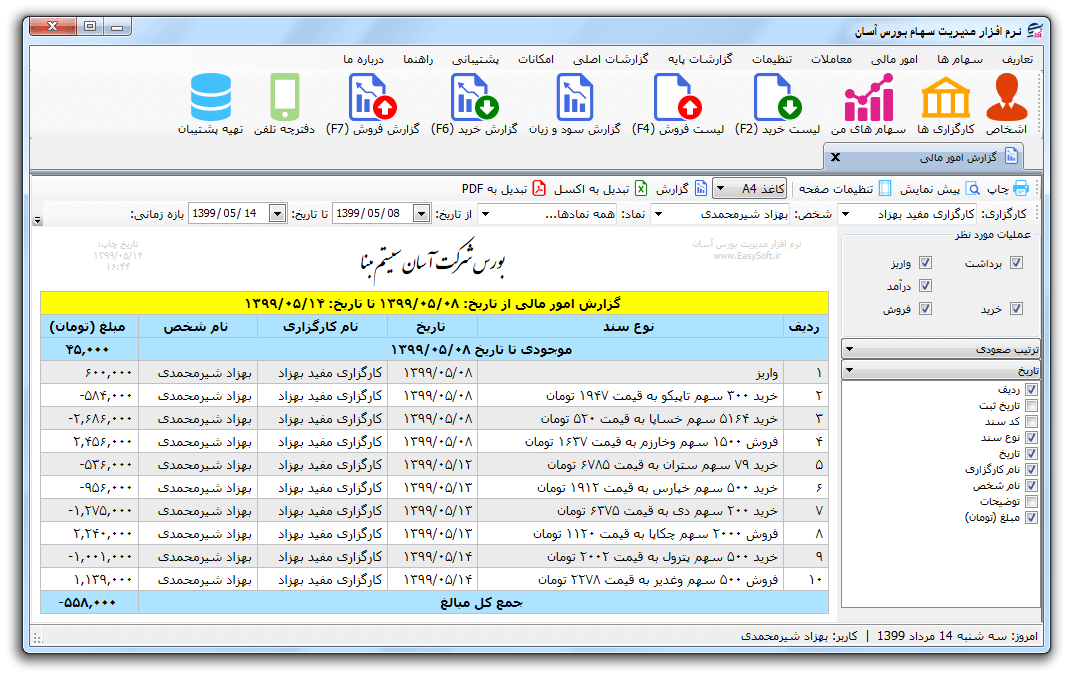Open درباره ما menu

tap(364, 59)
